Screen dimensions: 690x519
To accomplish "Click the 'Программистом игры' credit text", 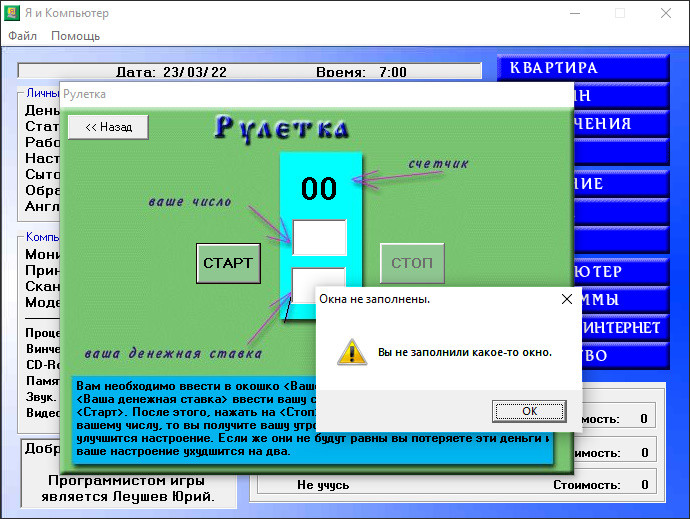I will point(126,480).
